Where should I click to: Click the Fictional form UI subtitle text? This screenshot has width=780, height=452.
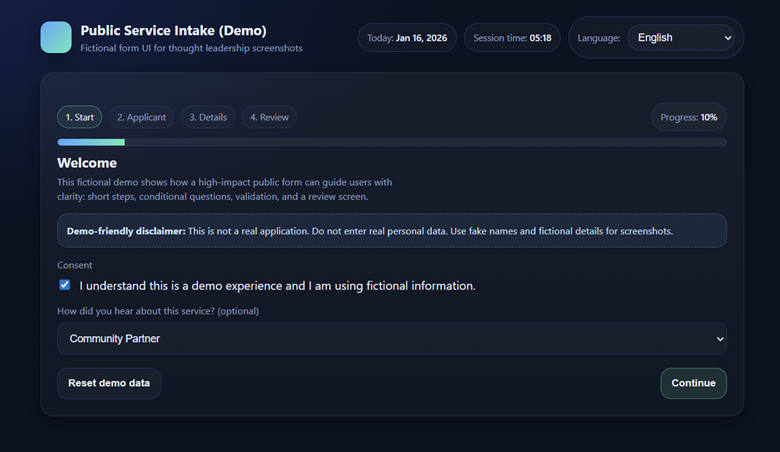(x=191, y=48)
